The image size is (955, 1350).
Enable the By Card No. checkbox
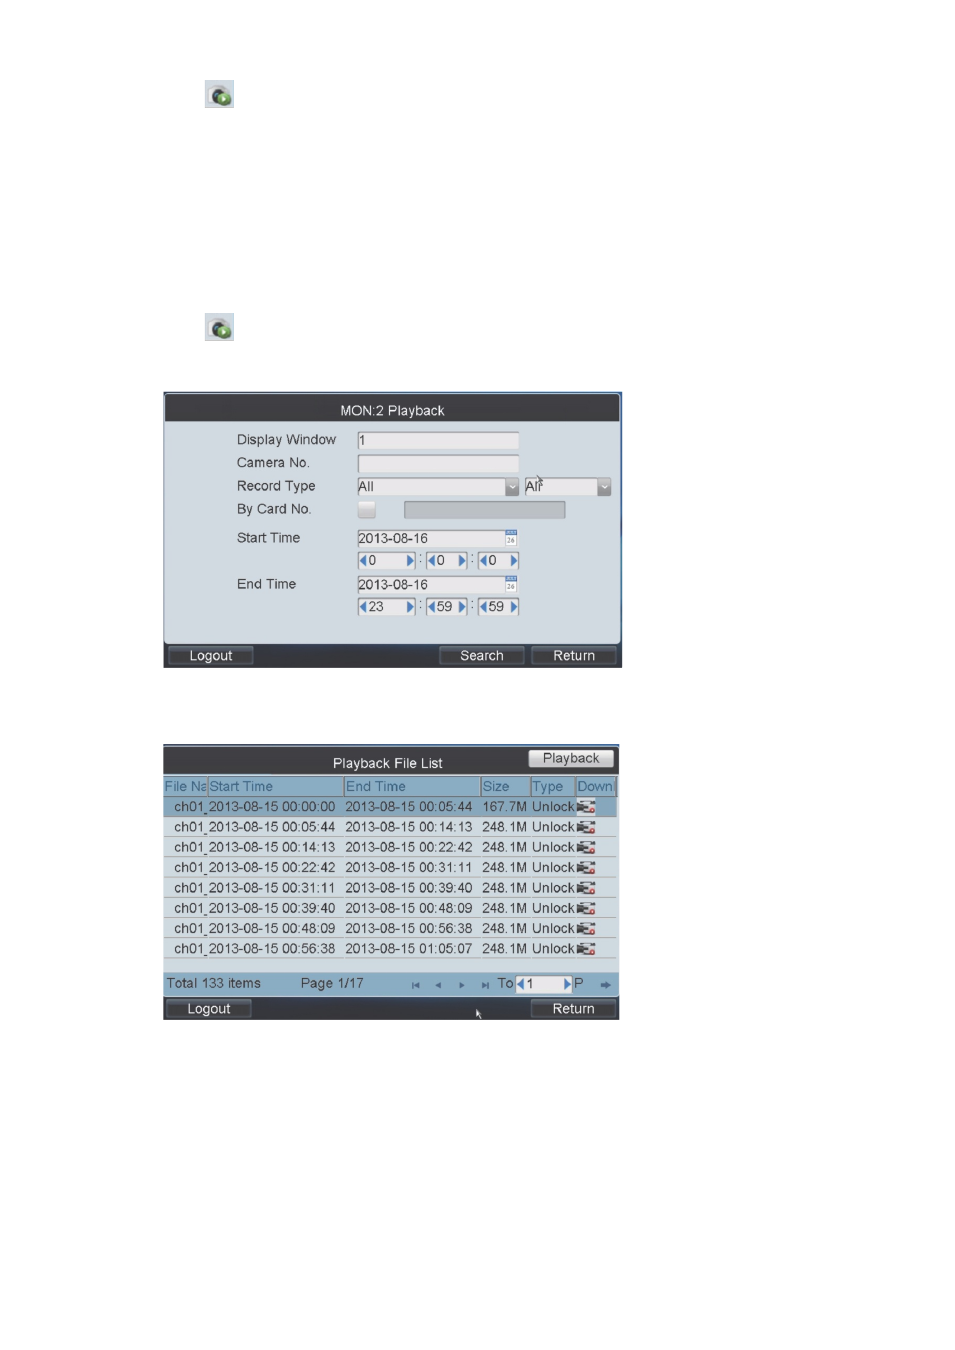pos(367,510)
